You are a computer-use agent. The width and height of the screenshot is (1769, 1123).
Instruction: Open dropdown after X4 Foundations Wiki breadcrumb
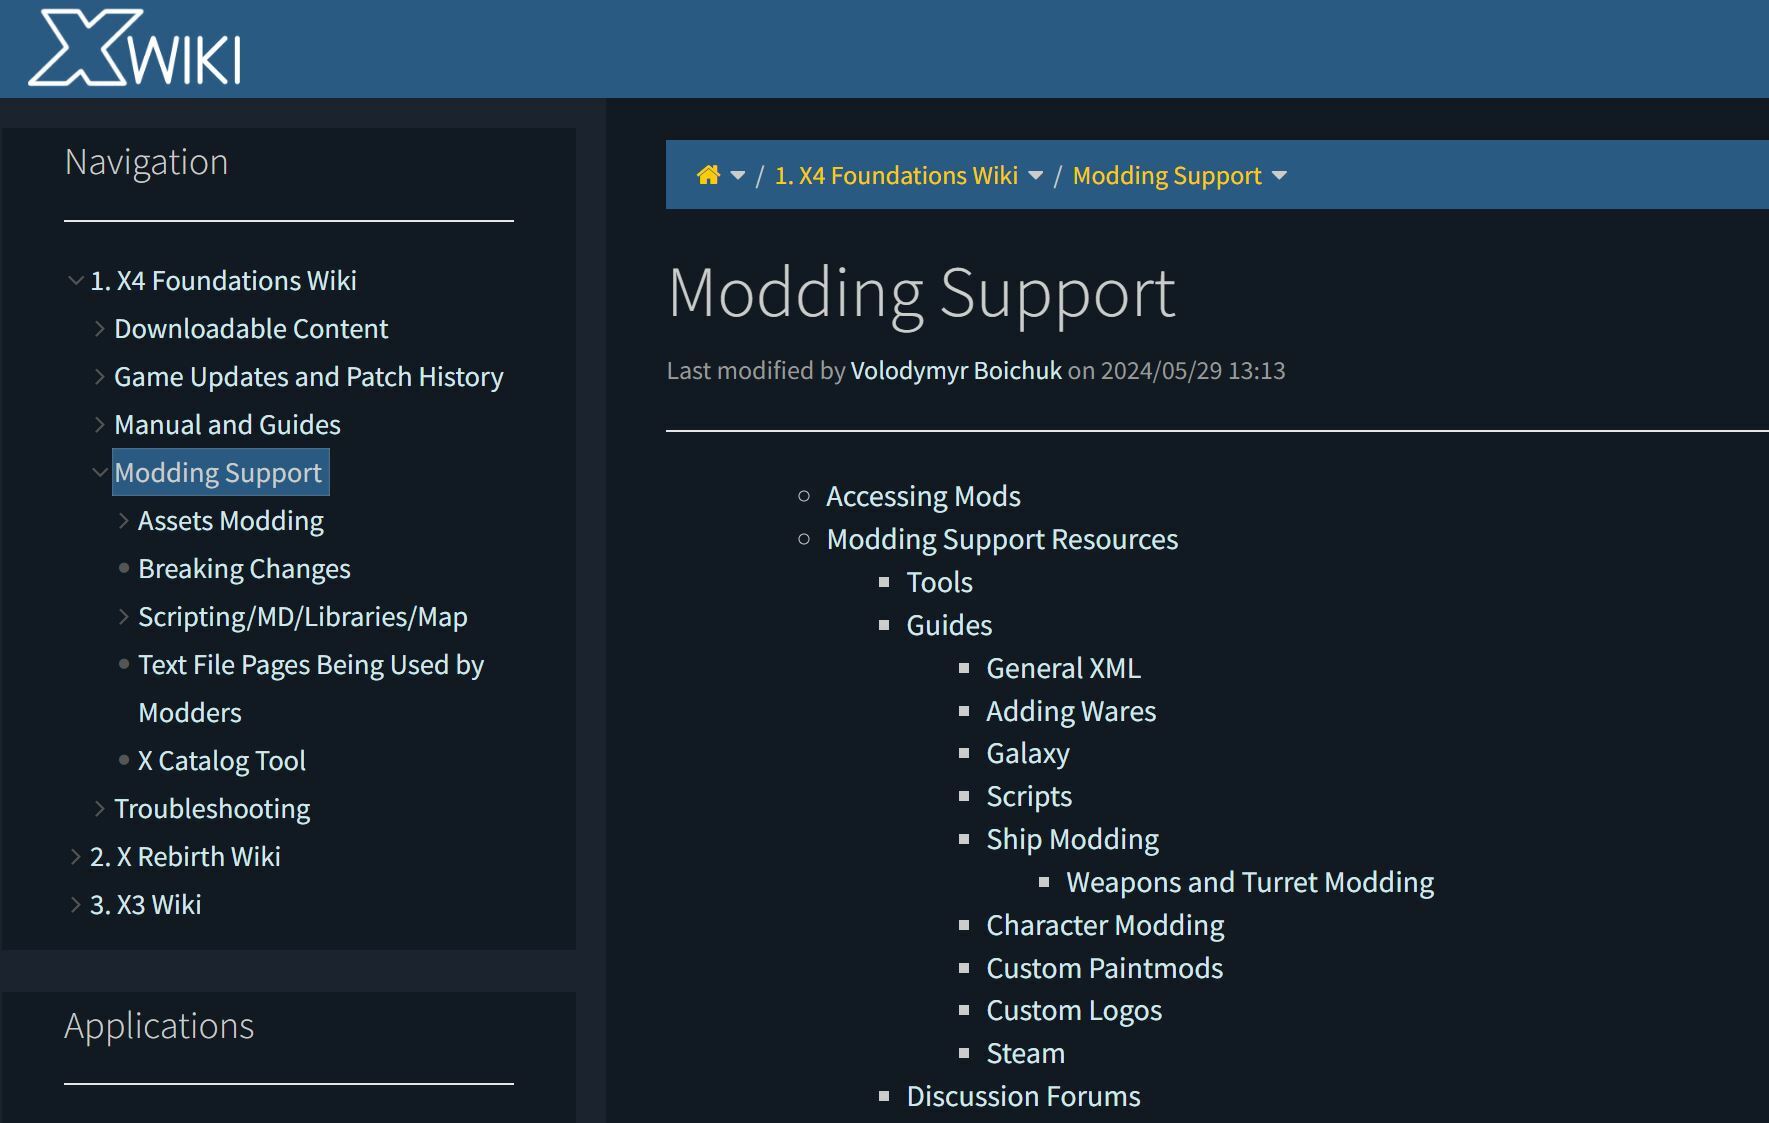pyautogui.click(x=1036, y=176)
